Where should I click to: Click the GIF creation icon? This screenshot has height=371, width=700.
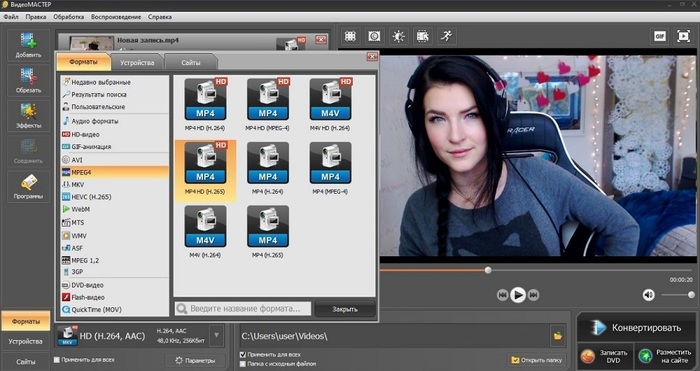(660, 36)
